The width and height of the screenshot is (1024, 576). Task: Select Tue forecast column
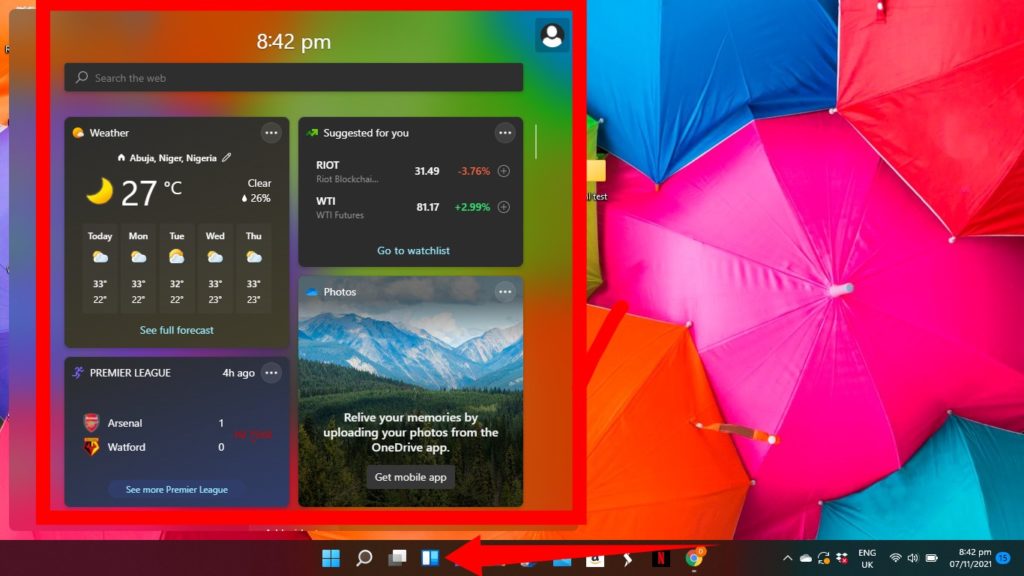pyautogui.click(x=176, y=268)
